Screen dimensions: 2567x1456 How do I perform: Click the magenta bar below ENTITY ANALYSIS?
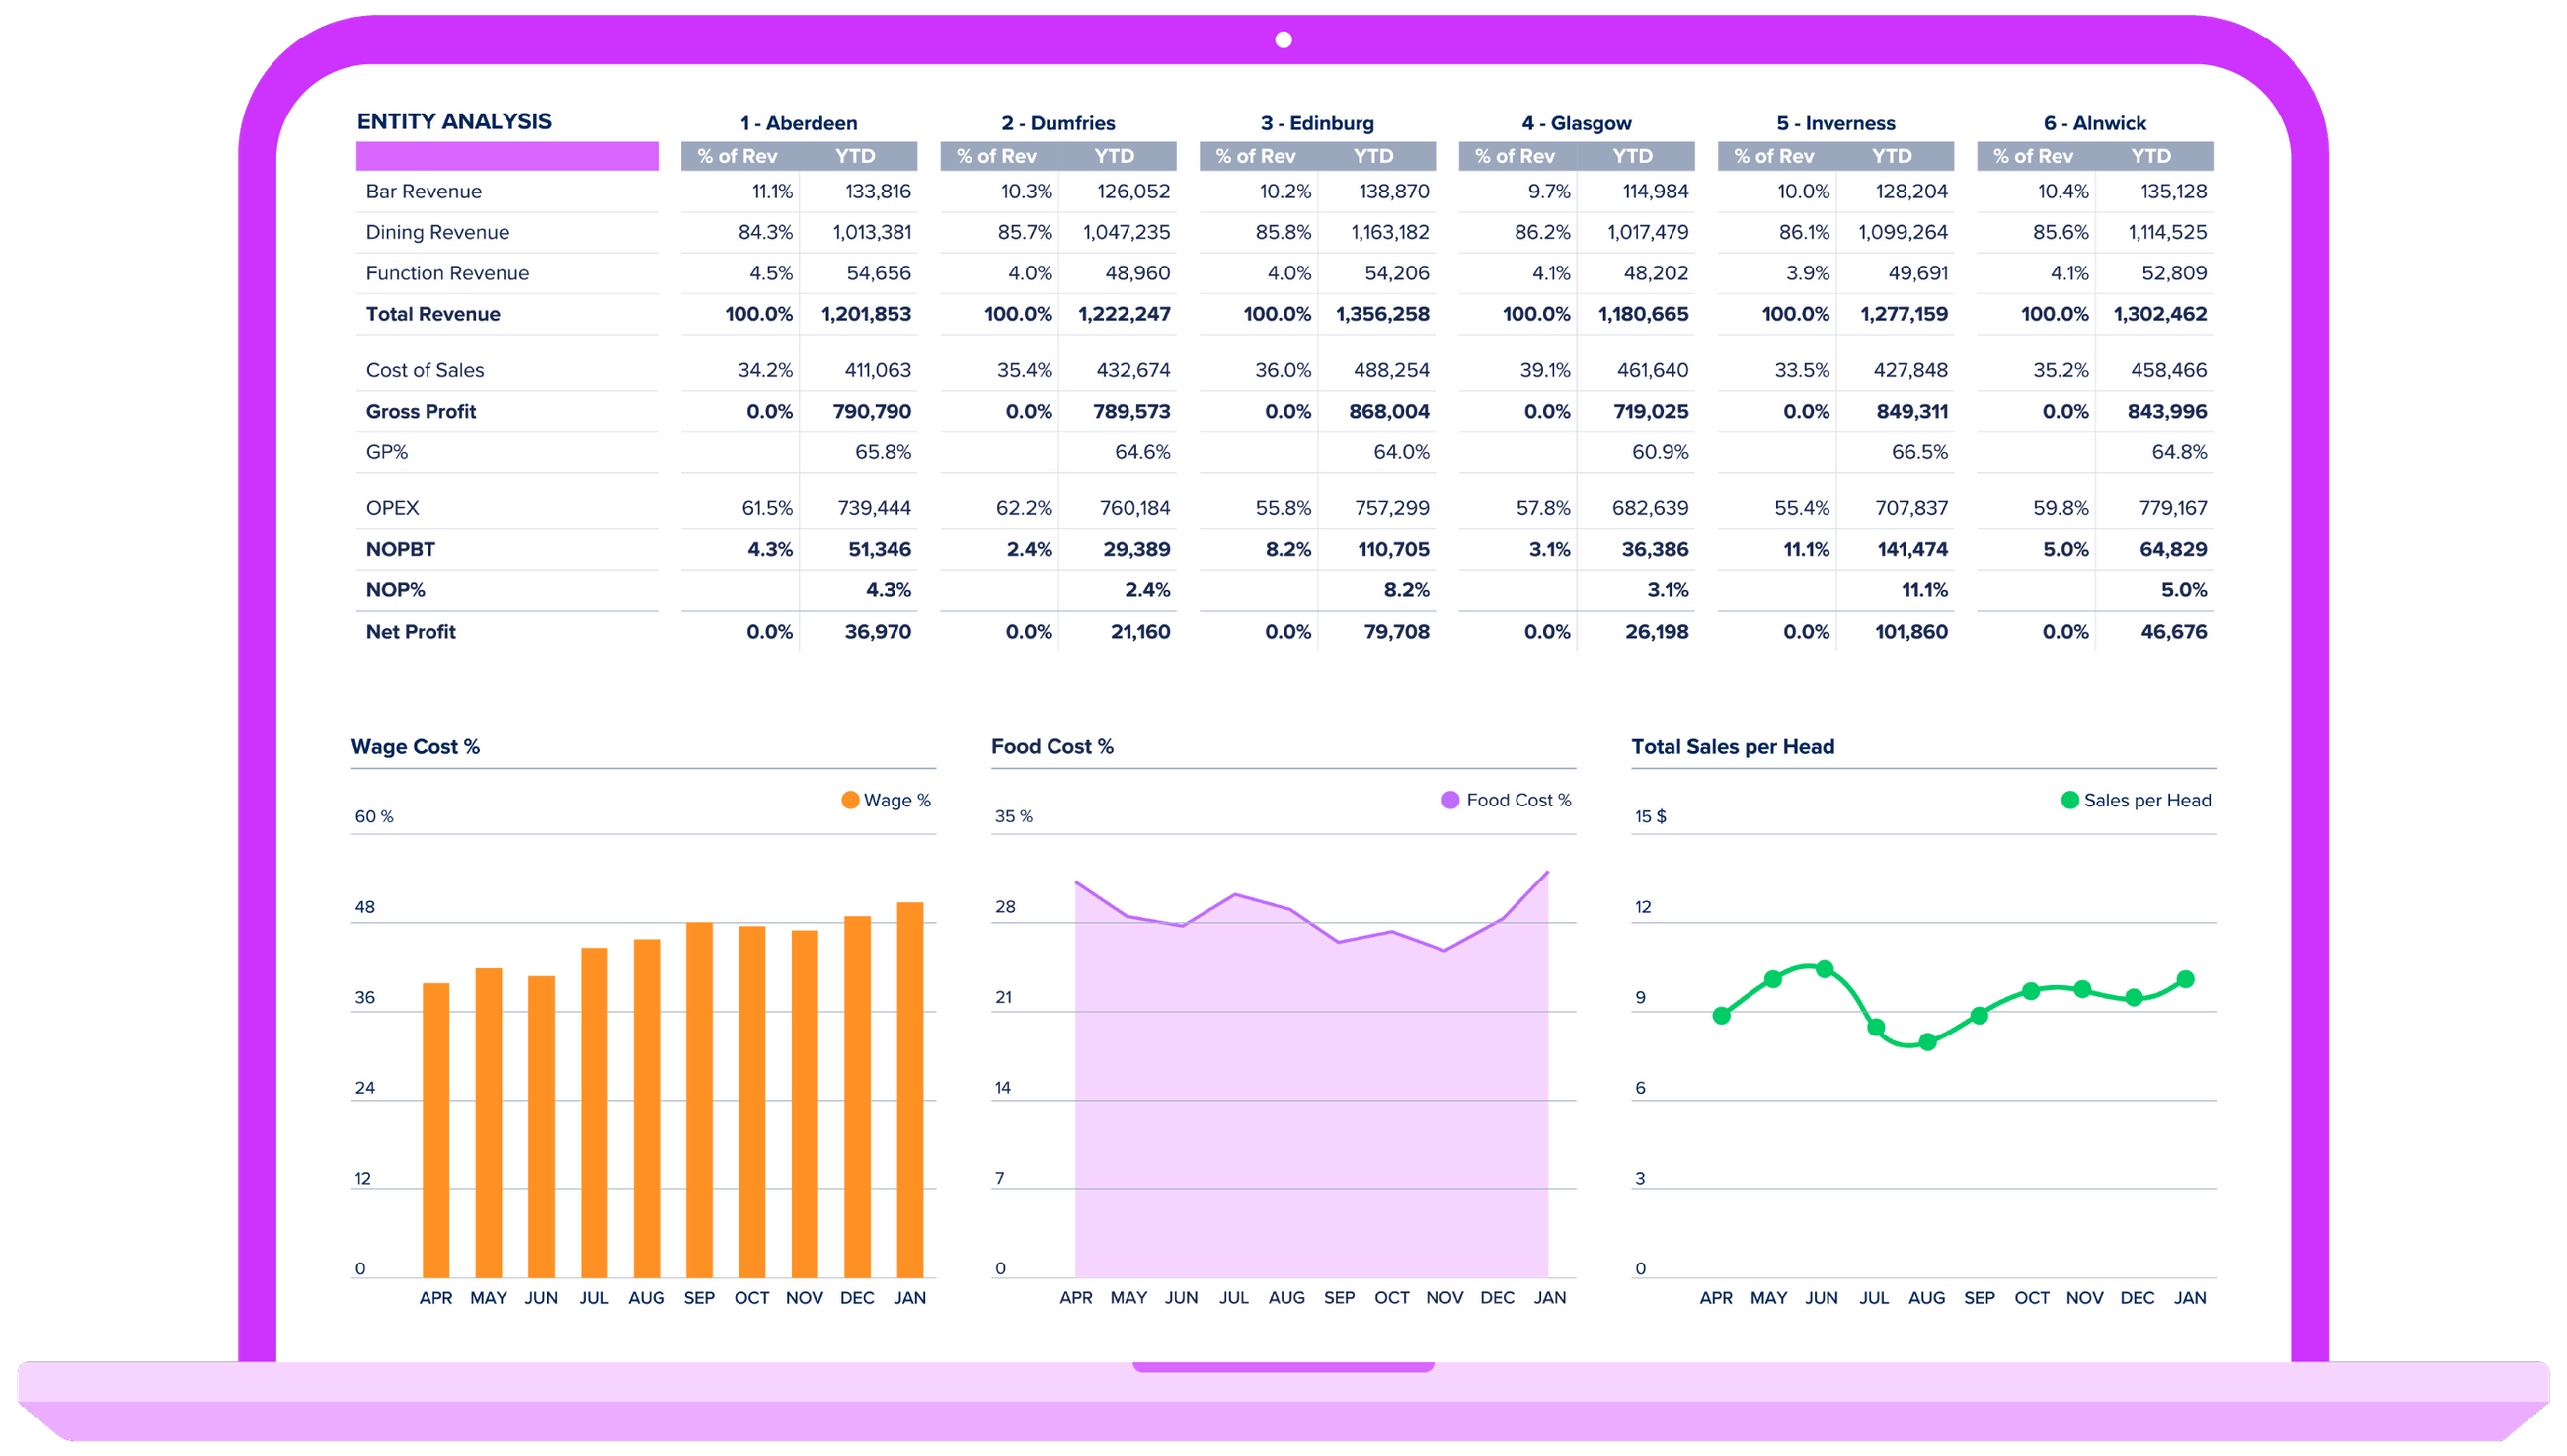point(505,156)
